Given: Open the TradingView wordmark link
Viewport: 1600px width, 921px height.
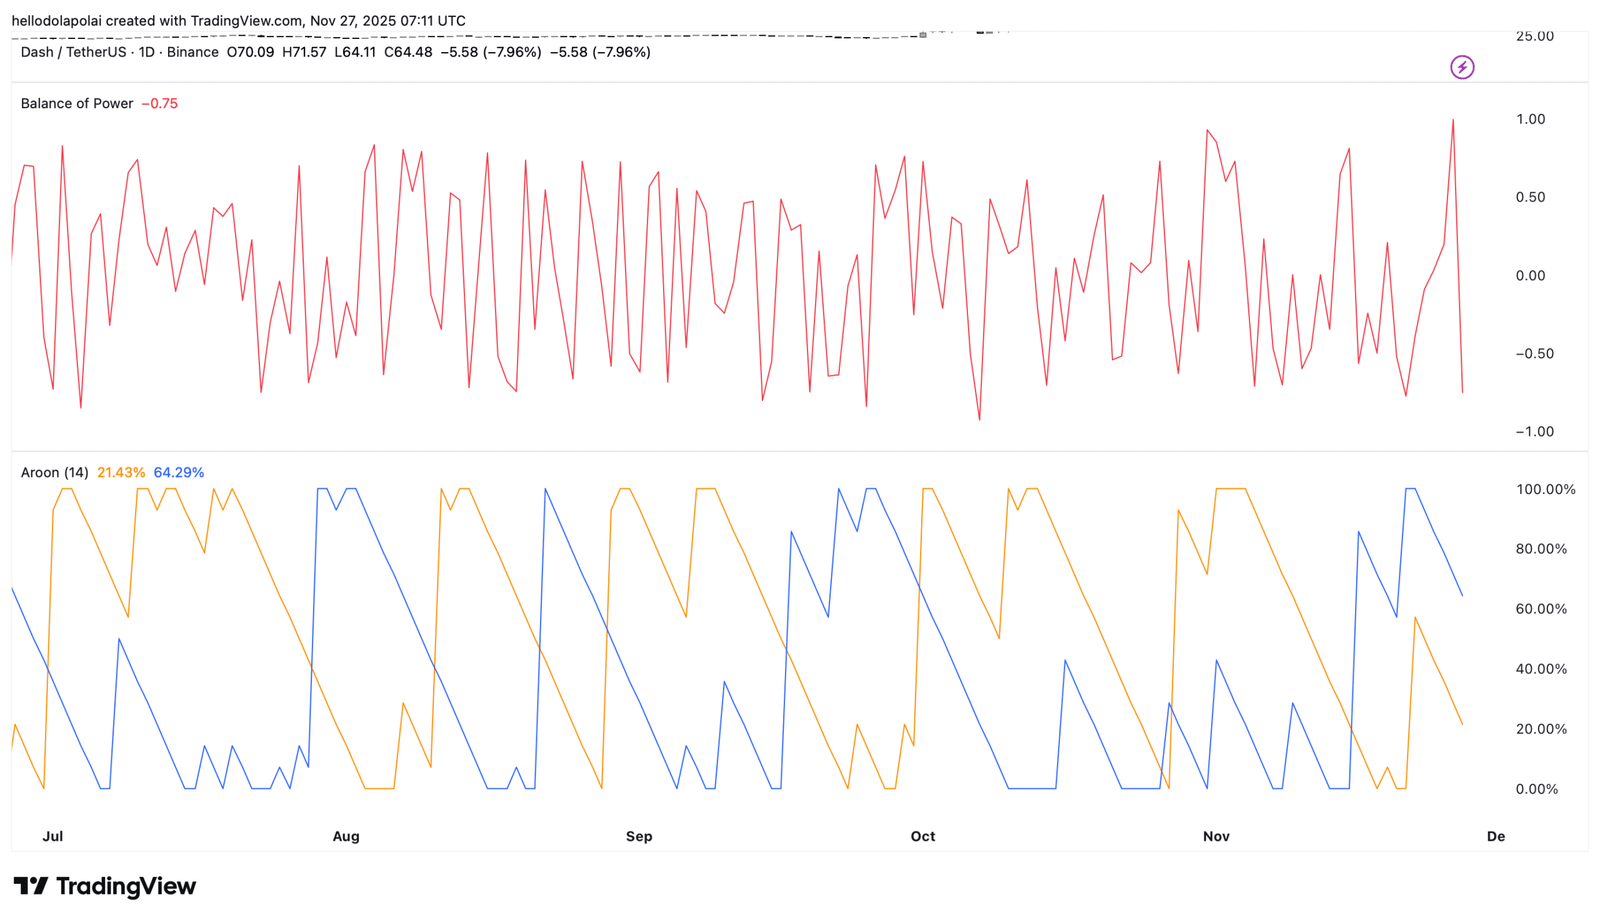Looking at the screenshot, I should (126, 886).
